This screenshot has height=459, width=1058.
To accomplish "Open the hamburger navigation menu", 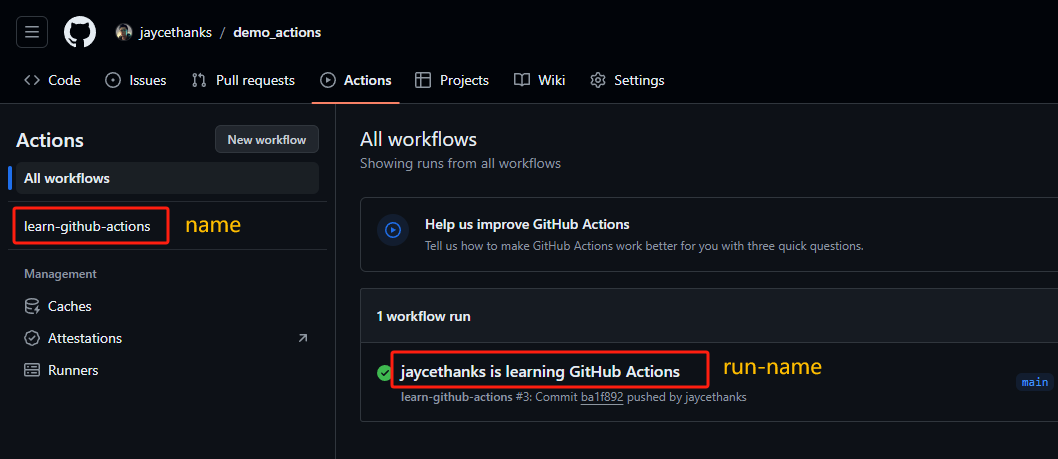I will click(32, 32).
